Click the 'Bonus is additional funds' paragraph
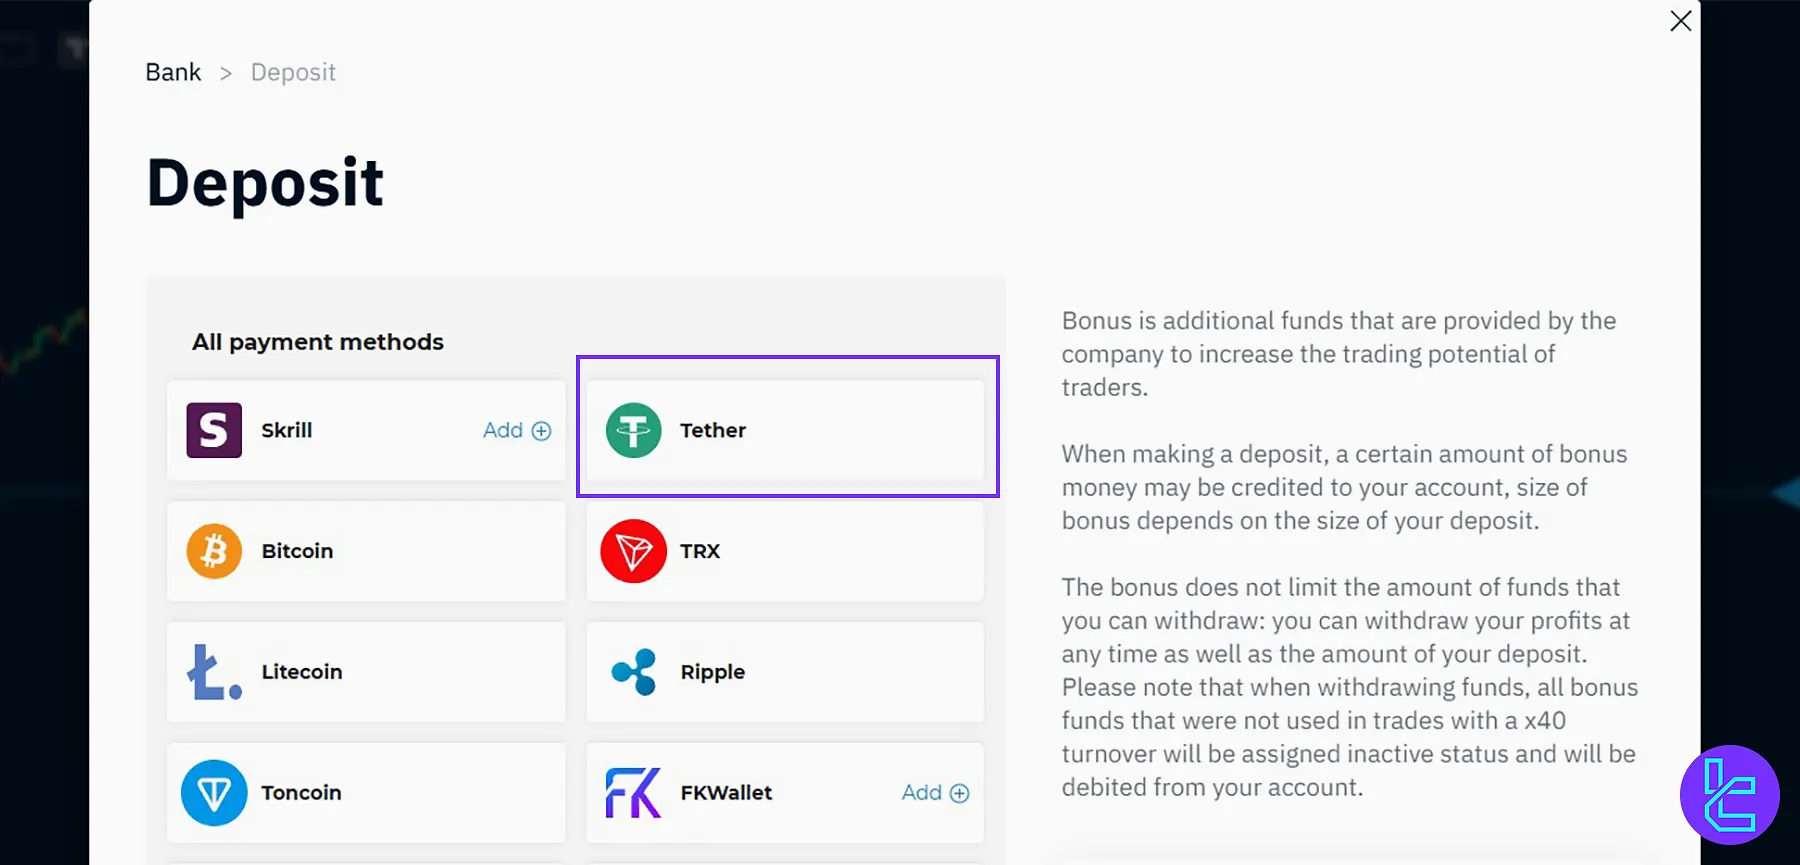Image resolution: width=1800 pixels, height=865 pixels. point(1339,354)
